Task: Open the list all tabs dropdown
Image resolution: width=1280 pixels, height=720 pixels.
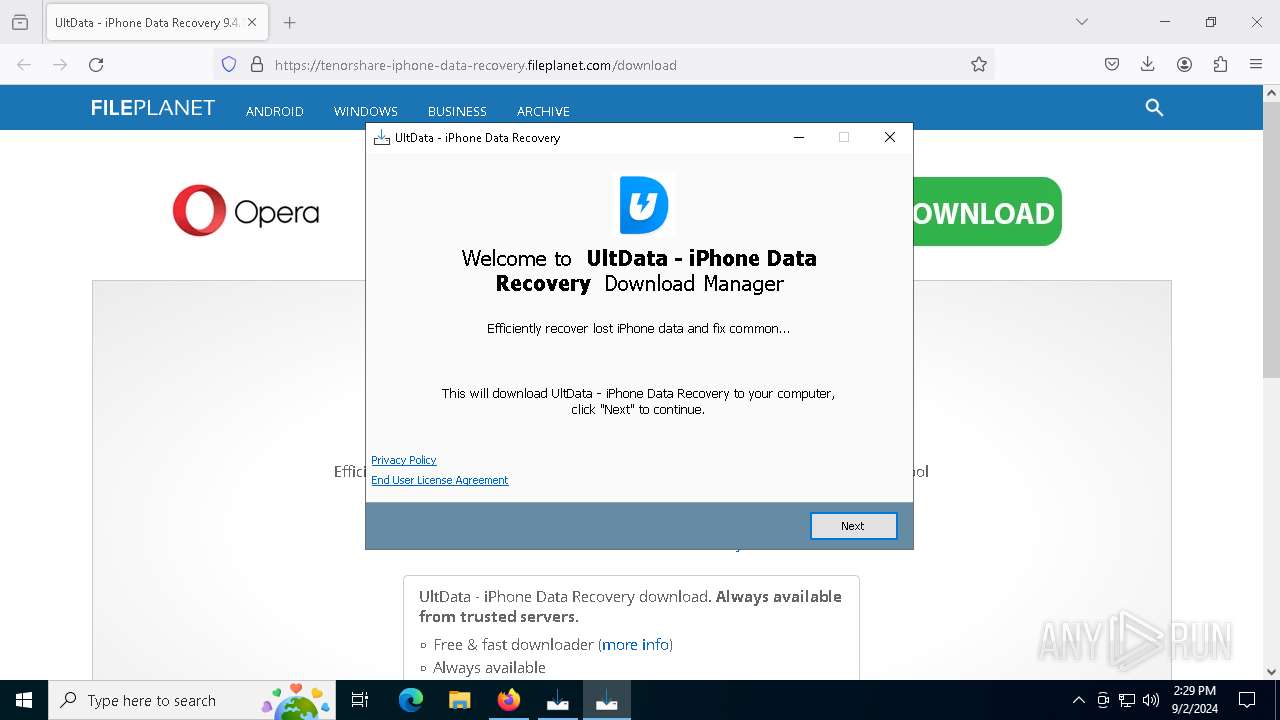Action: pyautogui.click(x=1082, y=22)
